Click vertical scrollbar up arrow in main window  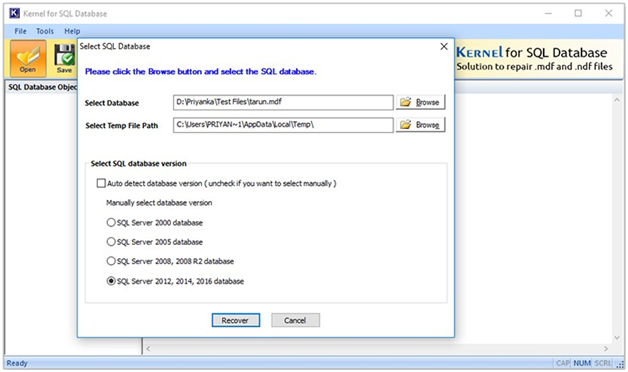point(617,99)
